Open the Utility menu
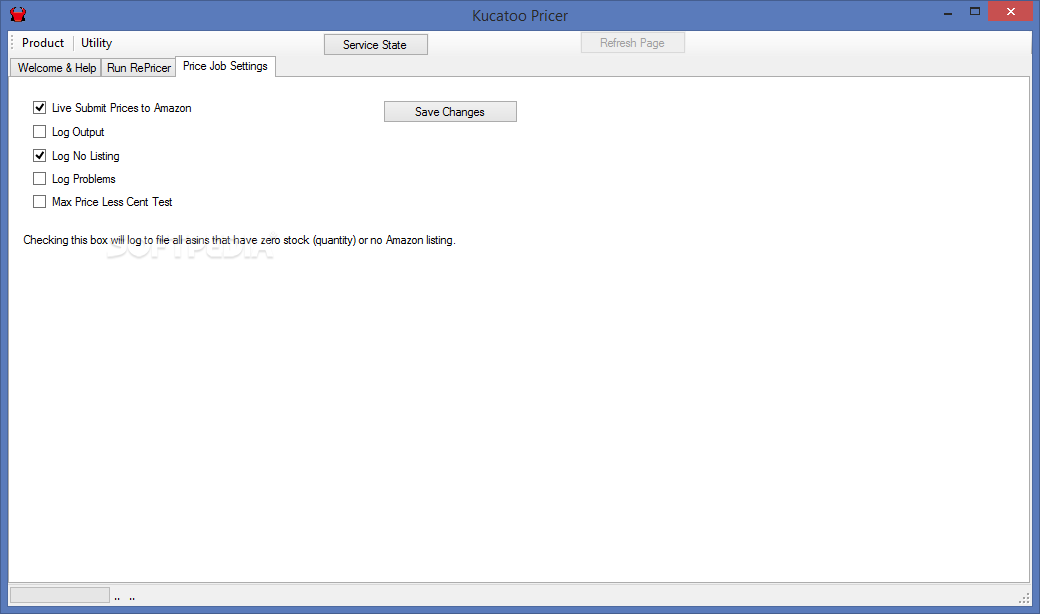The height and width of the screenshot is (614, 1040). [96, 43]
